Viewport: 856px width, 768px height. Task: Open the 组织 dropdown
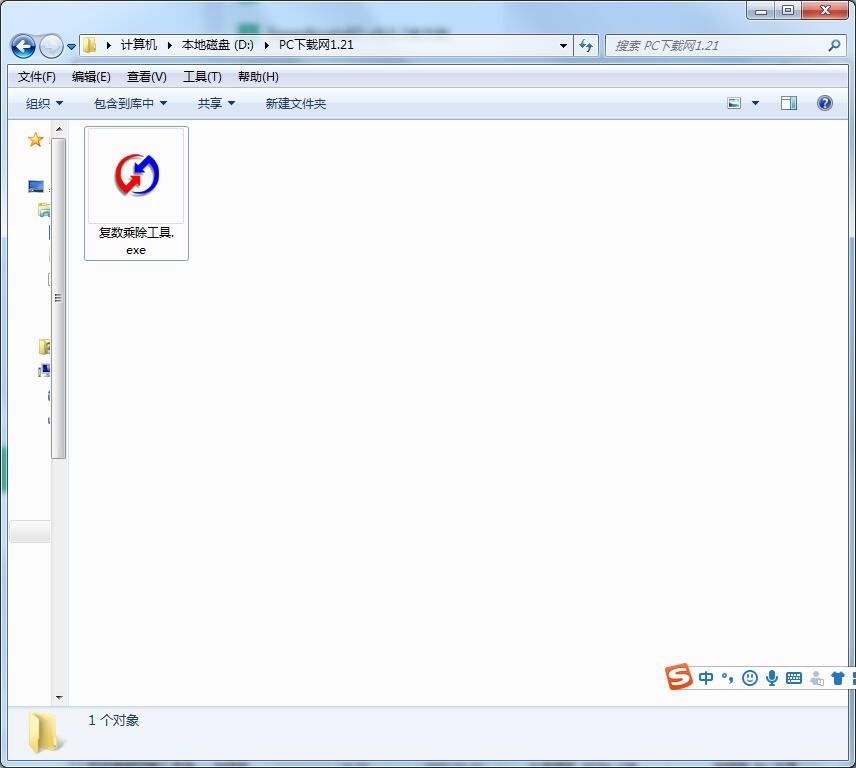(x=44, y=103)
